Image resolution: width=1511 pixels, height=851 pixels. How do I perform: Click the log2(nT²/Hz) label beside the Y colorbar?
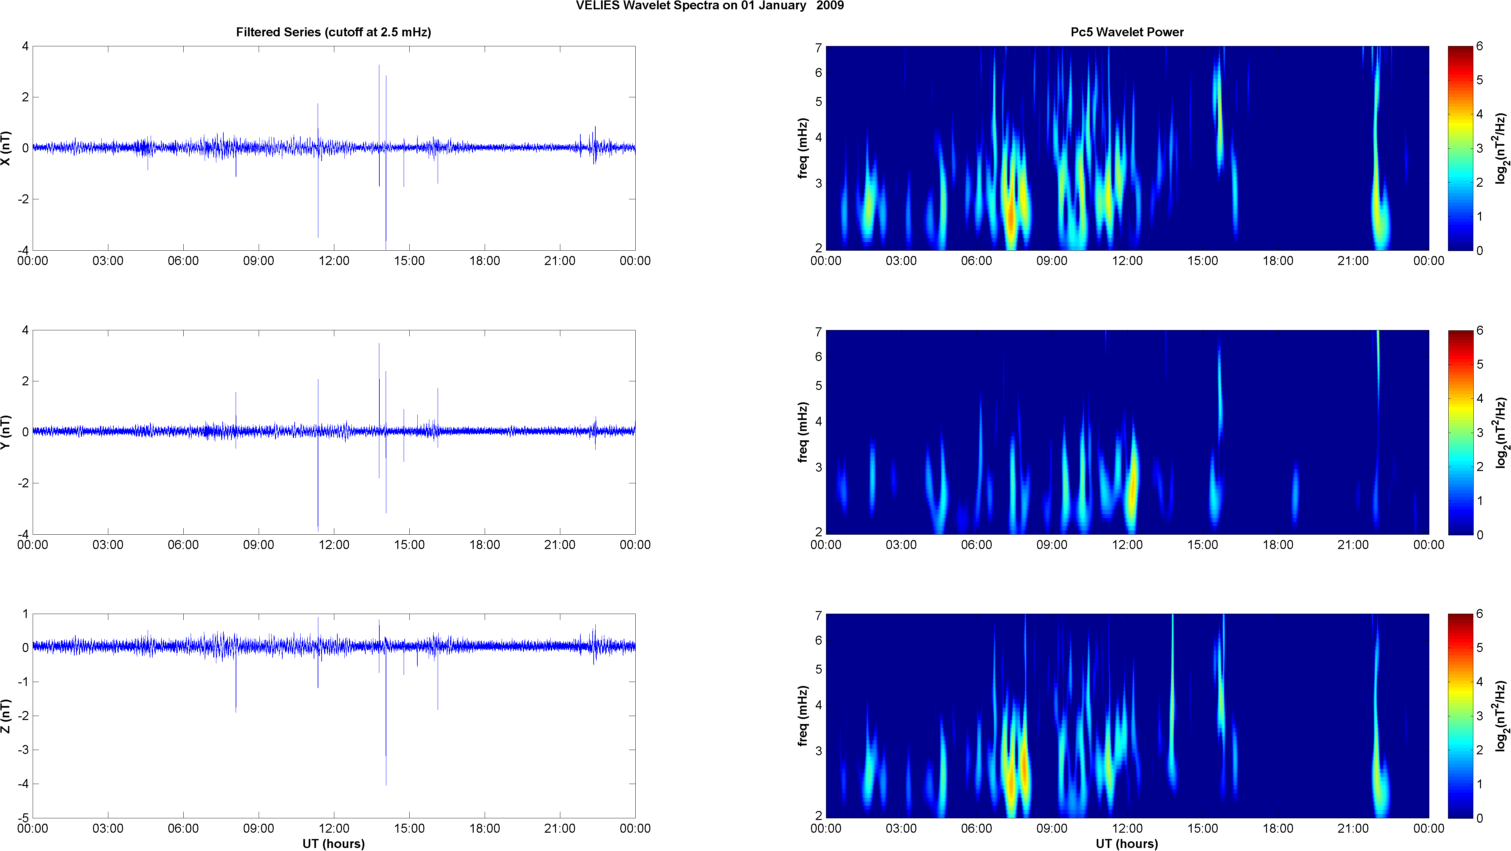pyautogui.click(x=1501, y=432)
